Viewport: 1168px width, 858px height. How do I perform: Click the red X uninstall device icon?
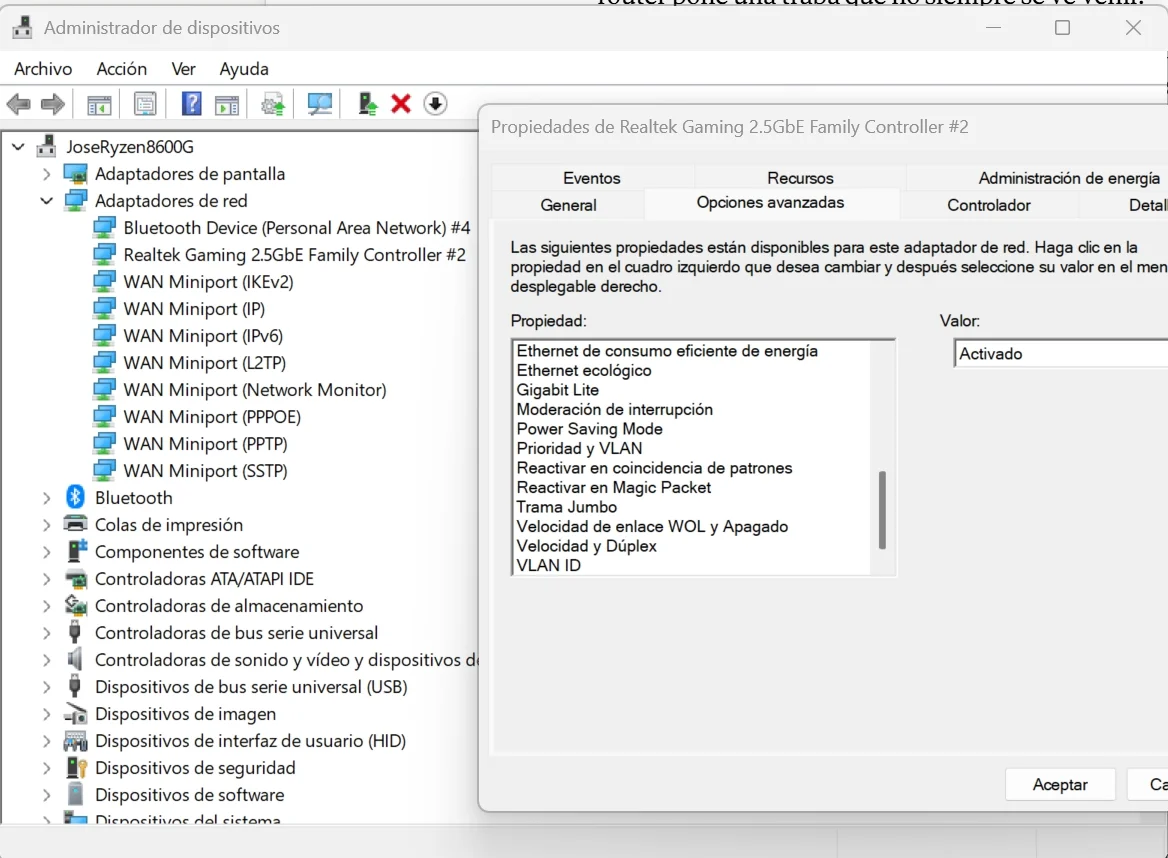point(401,104)
